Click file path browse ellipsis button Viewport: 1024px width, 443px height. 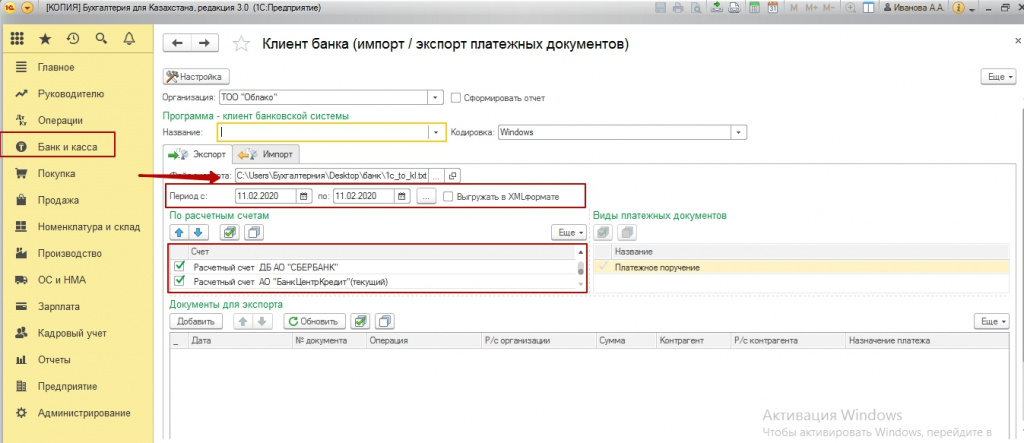coord(438,175)
